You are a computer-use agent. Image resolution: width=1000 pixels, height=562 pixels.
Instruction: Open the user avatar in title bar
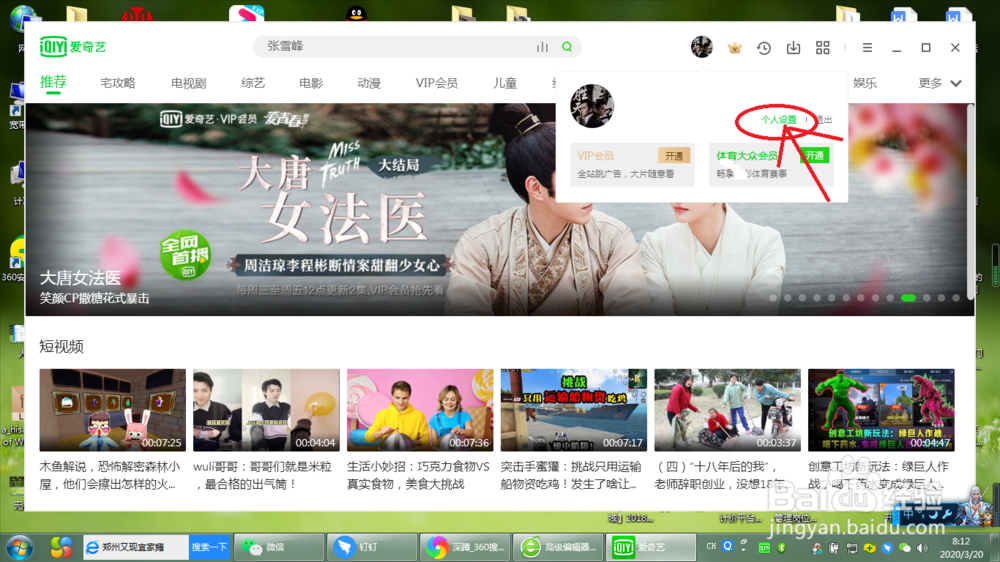702,47
